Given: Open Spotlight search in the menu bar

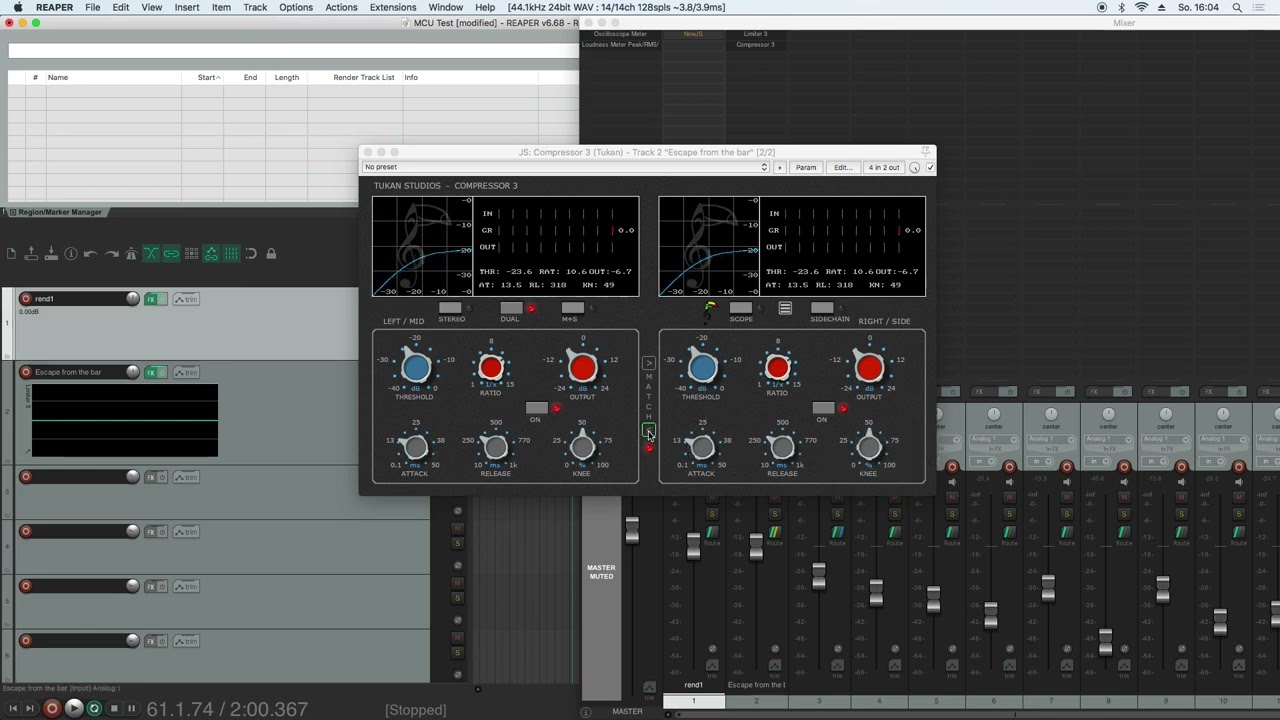Looking at the screenshot, I should point(1237,7).
